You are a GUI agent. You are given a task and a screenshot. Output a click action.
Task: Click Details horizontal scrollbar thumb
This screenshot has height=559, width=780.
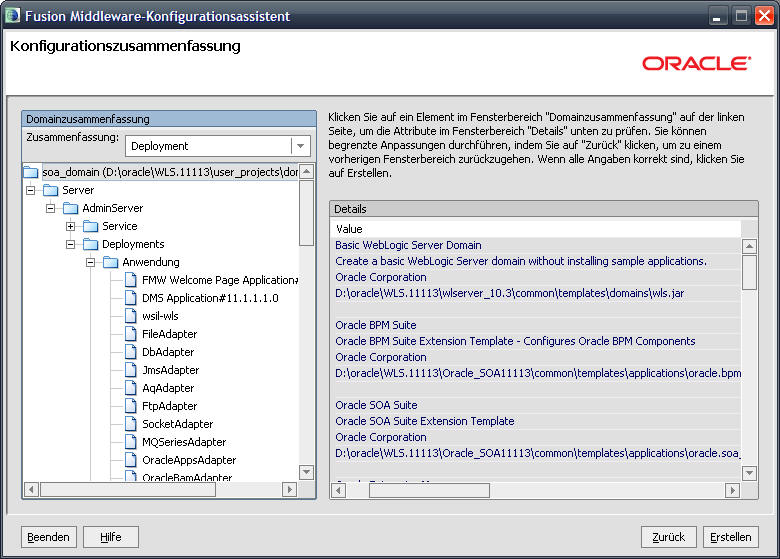[x=429, y=491]
